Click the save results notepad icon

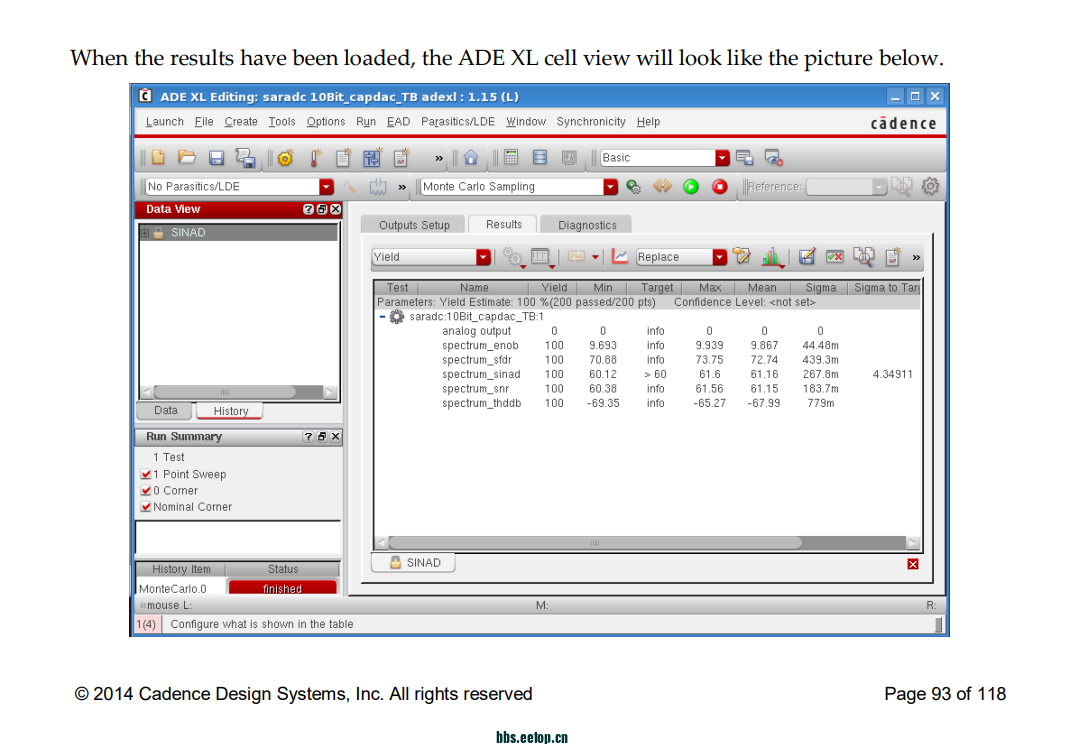(x=806, y=257)
